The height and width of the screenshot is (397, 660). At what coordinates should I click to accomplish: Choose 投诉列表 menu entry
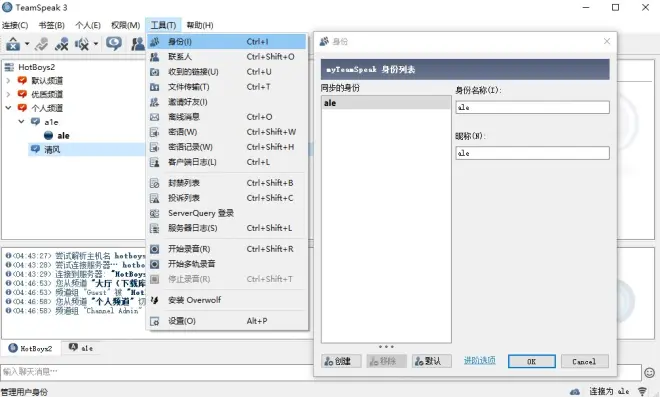[x=226, y=198]
